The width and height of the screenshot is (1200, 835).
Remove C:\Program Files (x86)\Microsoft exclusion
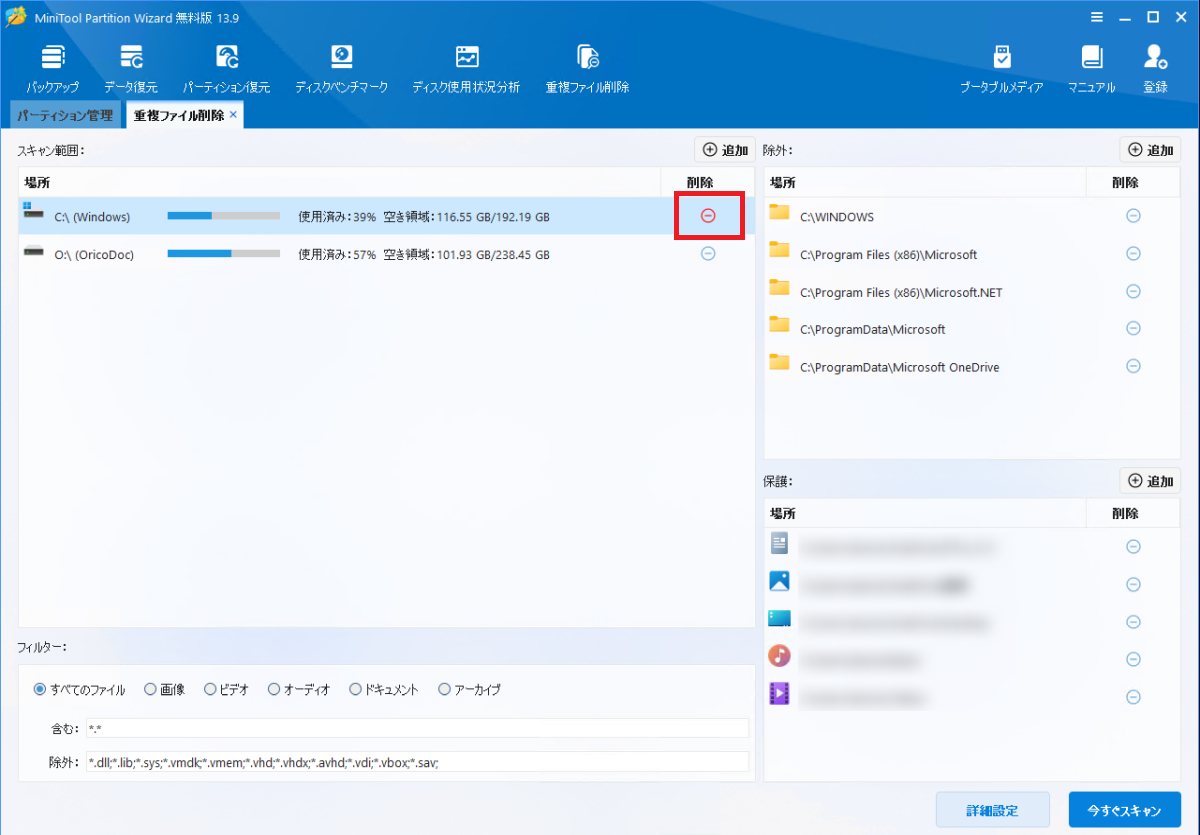[1133, 254]
